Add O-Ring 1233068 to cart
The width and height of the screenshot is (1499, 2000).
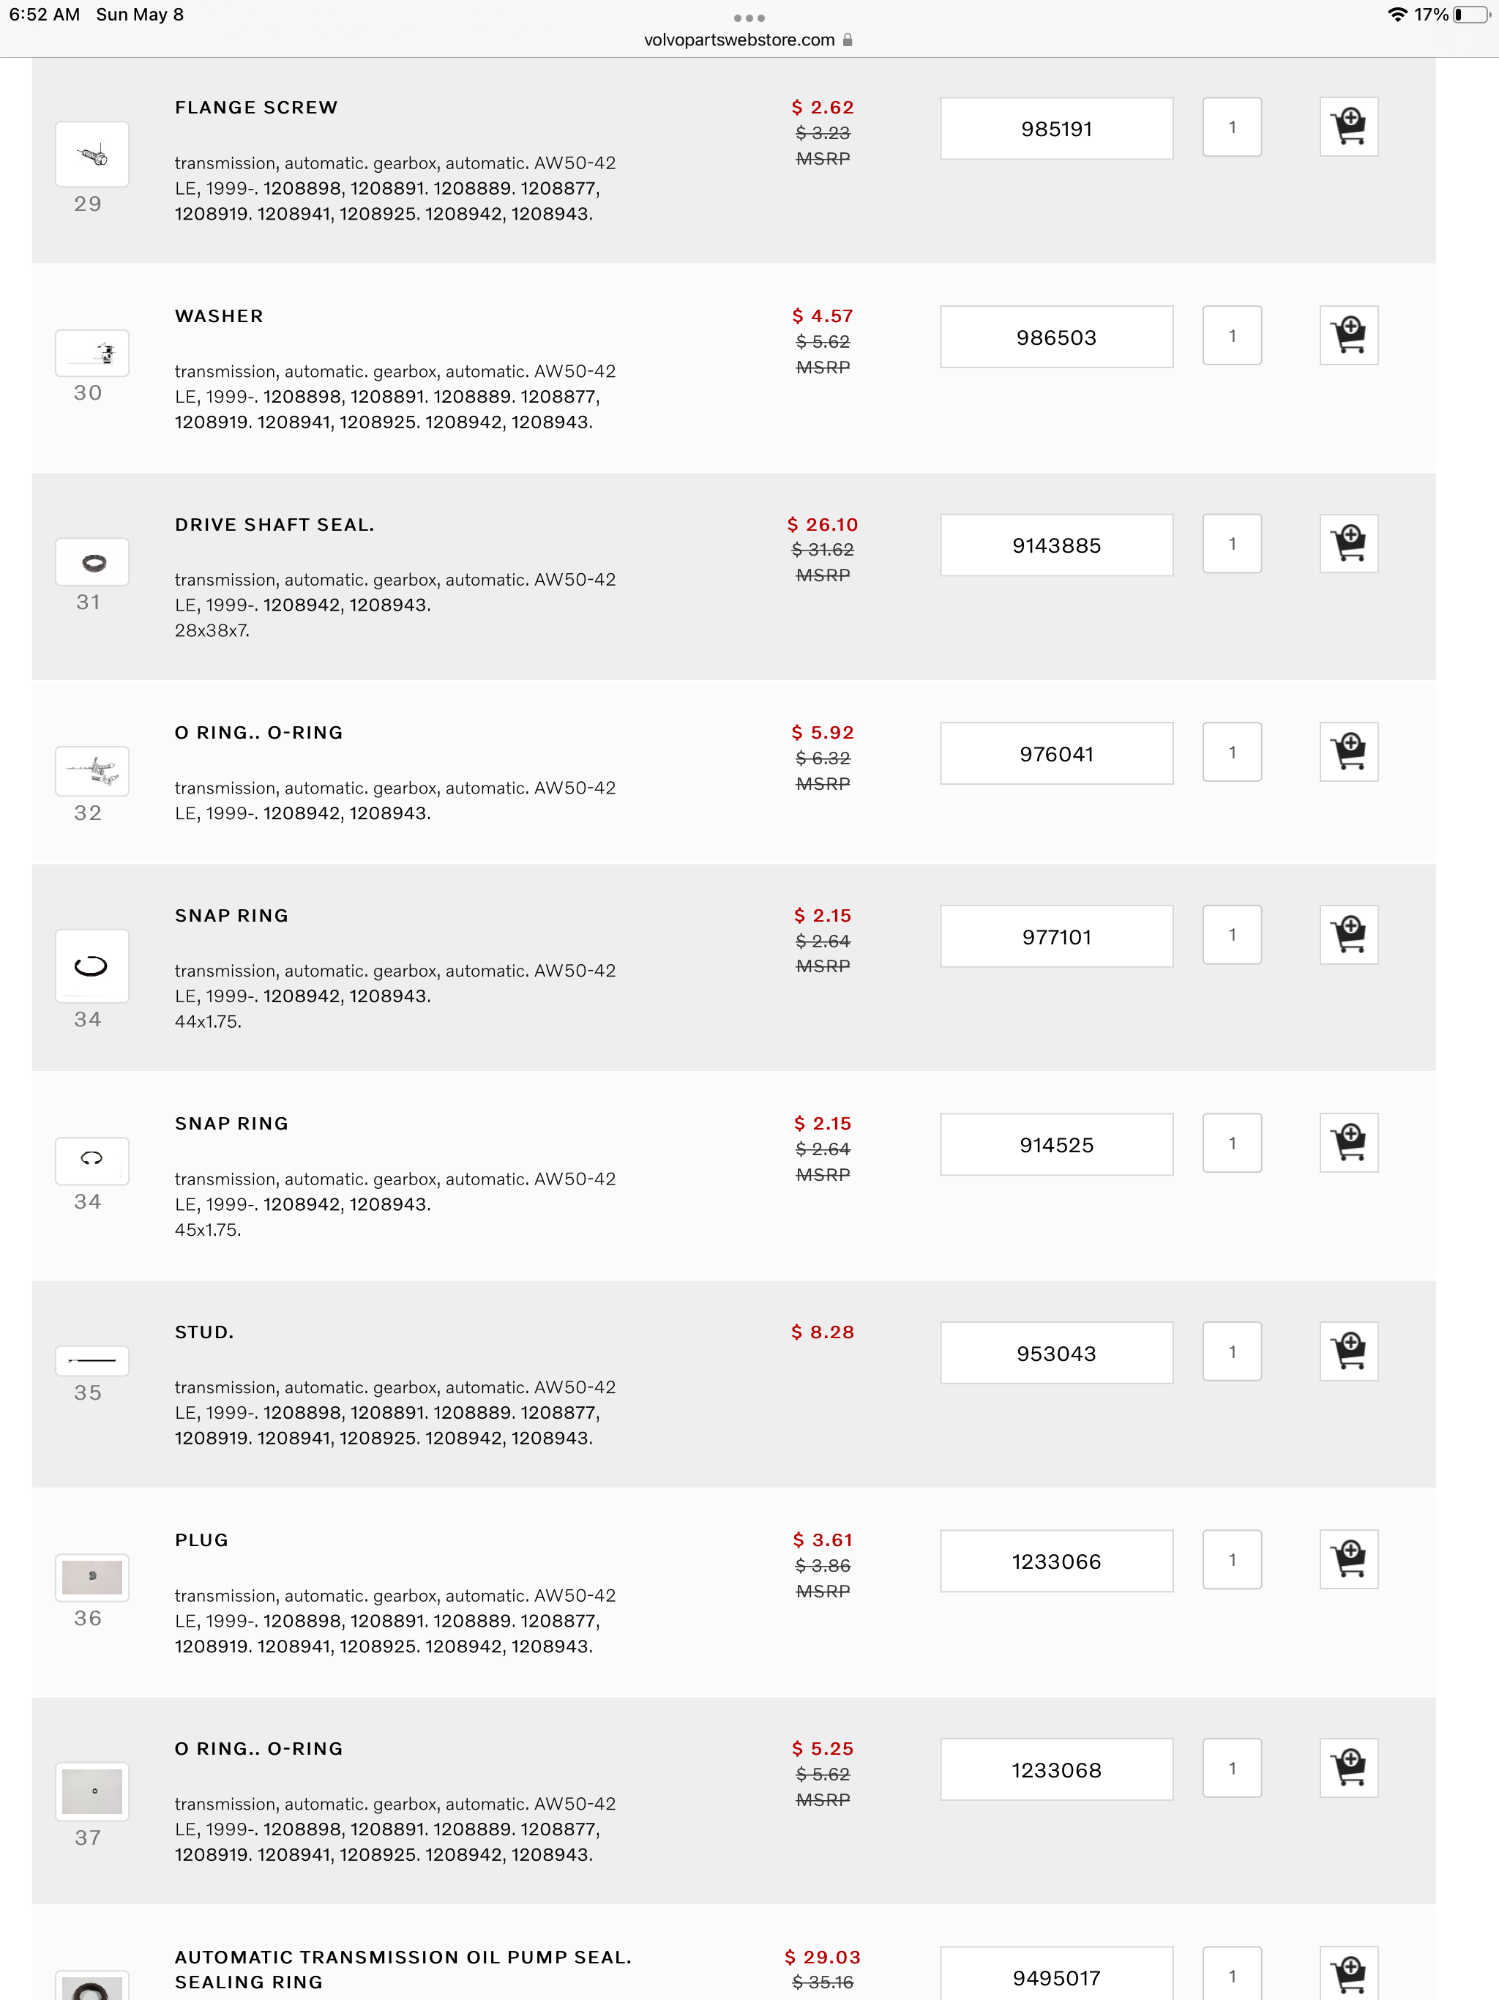point(1348,1768)
